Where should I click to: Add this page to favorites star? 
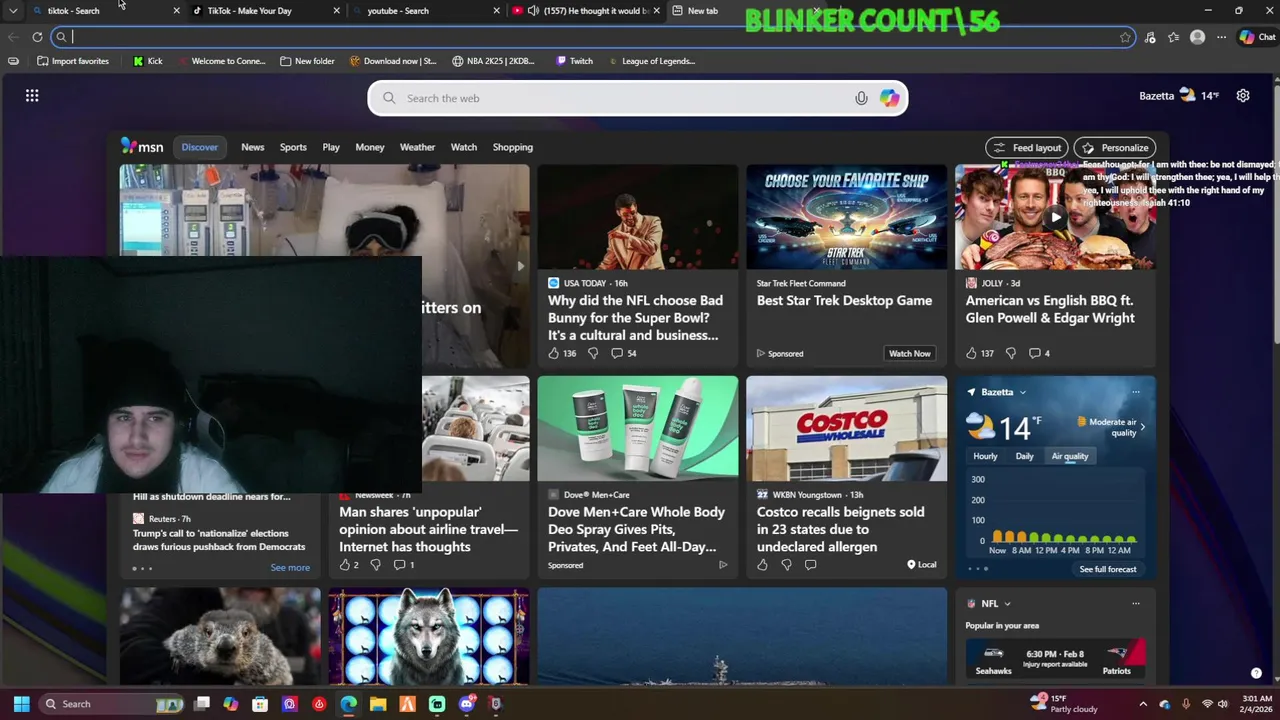[1125, 37]
